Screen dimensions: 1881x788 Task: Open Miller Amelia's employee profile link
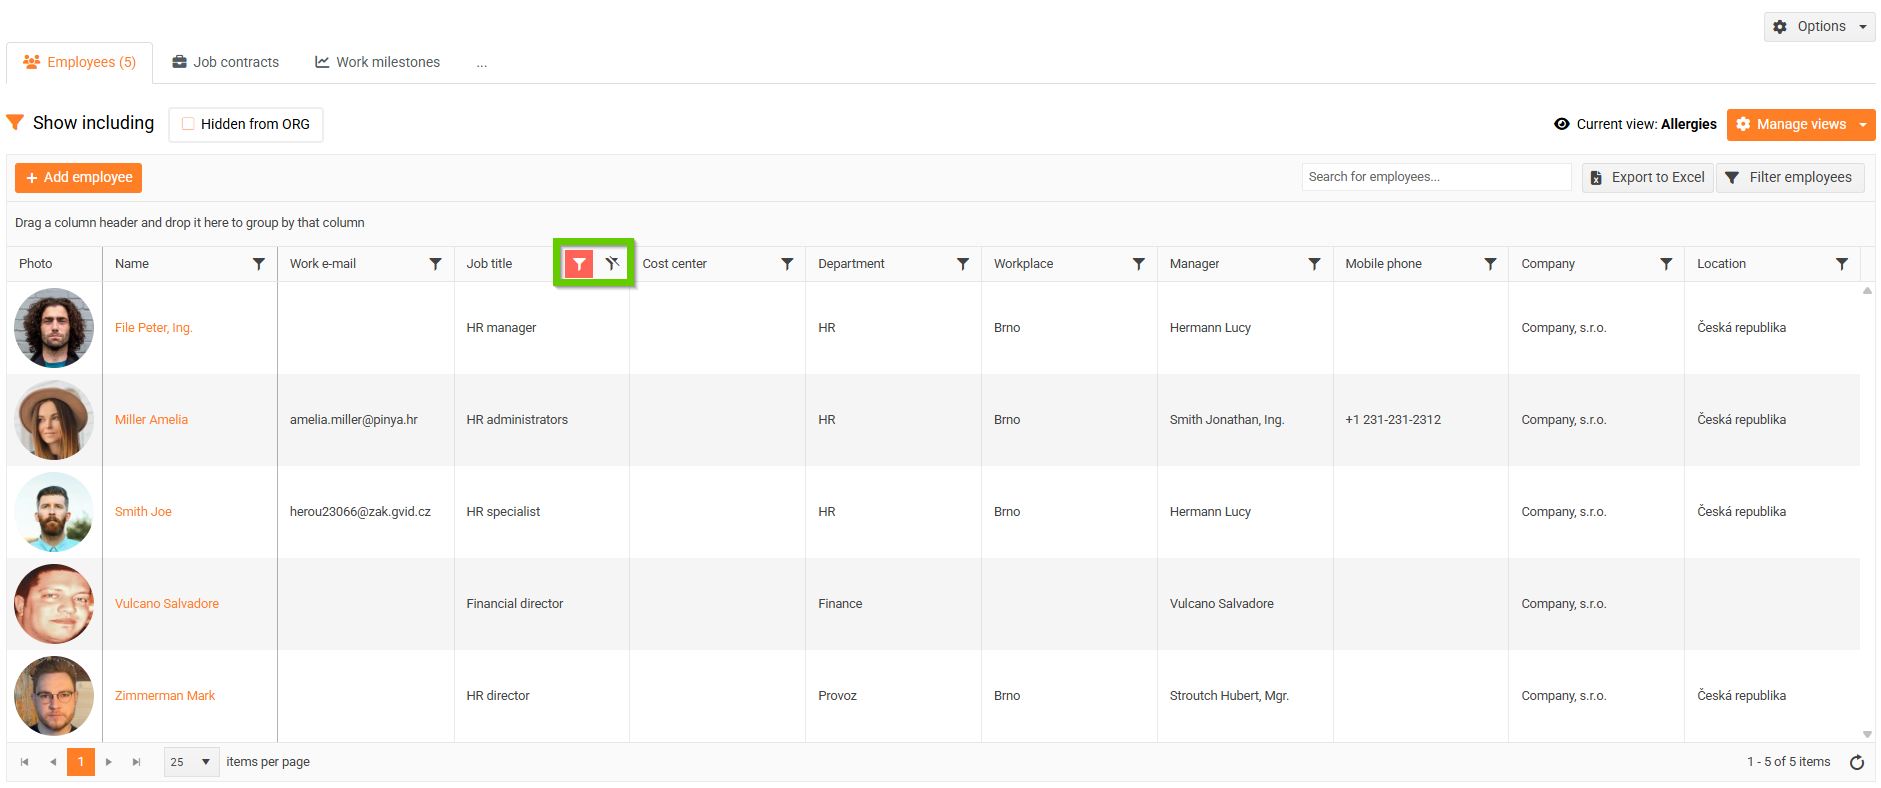[x=151, y=420]
